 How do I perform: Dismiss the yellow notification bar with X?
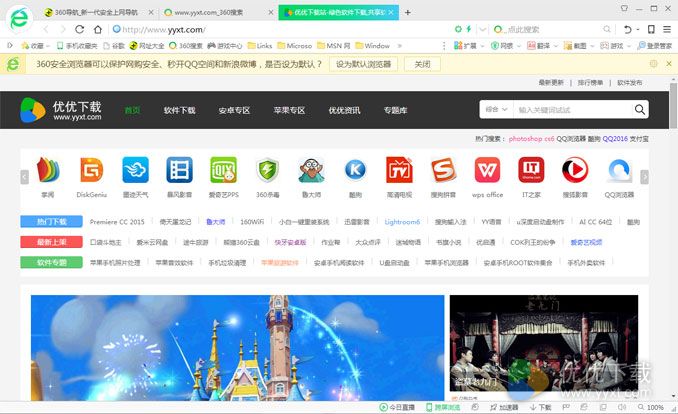click(x=668, y=64)
